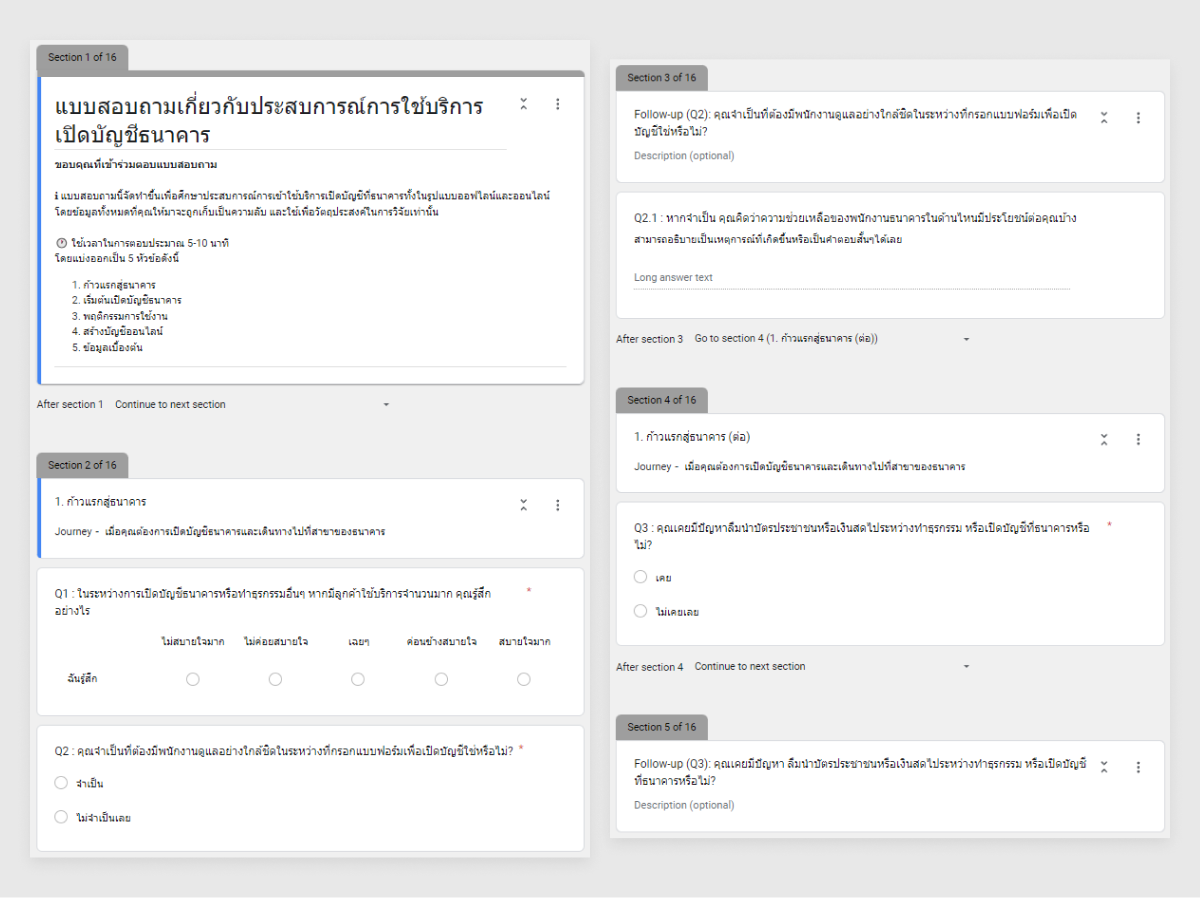The width and height of the screenshot is (1200, 898).
Task: Open Section 1 three-dot more options menu
Action: pos(558,104)
